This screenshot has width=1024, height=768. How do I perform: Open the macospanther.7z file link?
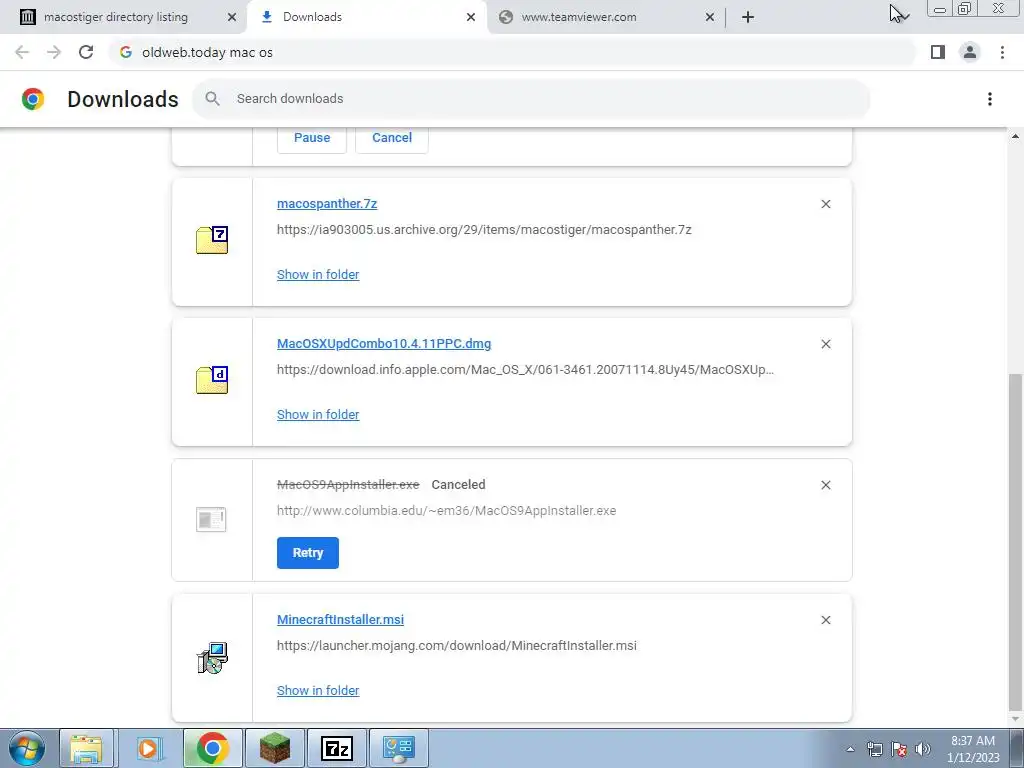[327, 204]
